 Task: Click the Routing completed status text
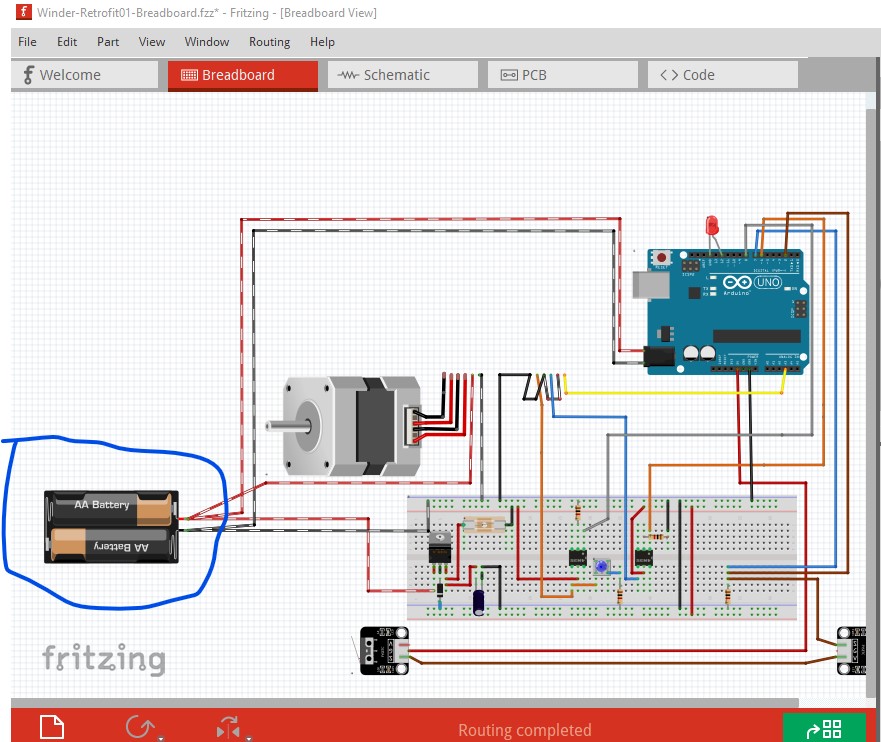point(525,730)
